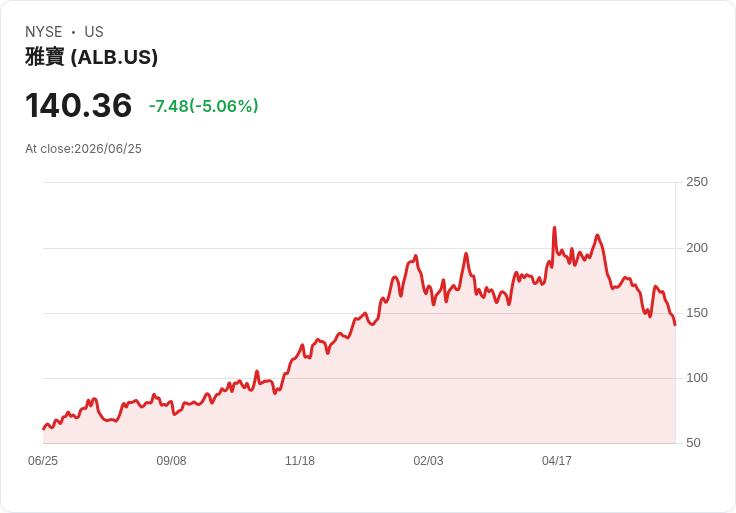This screenshot has height=513, width=736.
Task: Click the starting point of the price line
Action: [x=43, y=429]
